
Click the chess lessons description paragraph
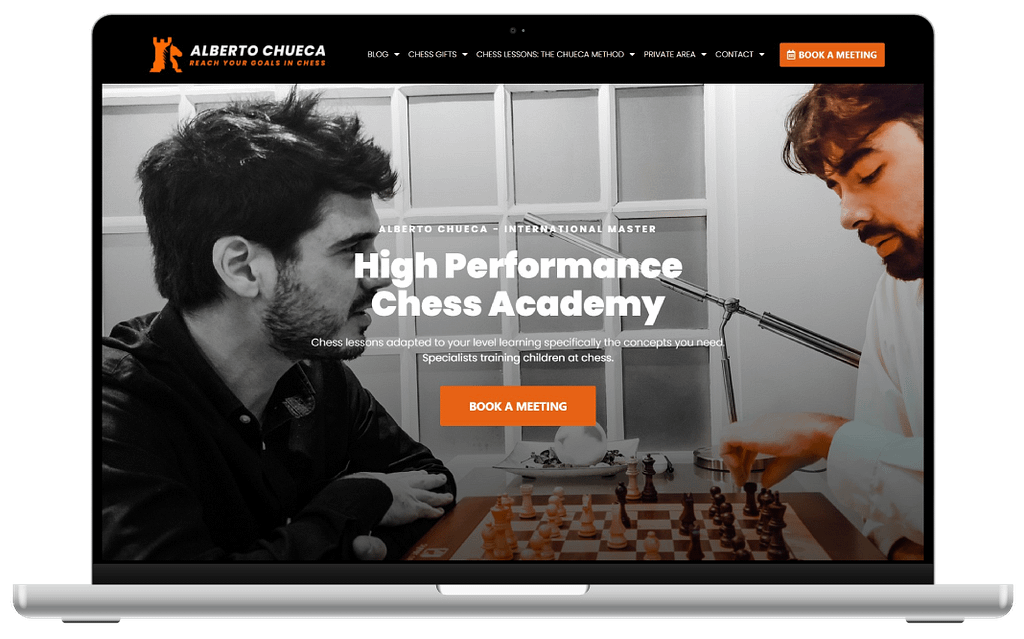coord(518,350)
